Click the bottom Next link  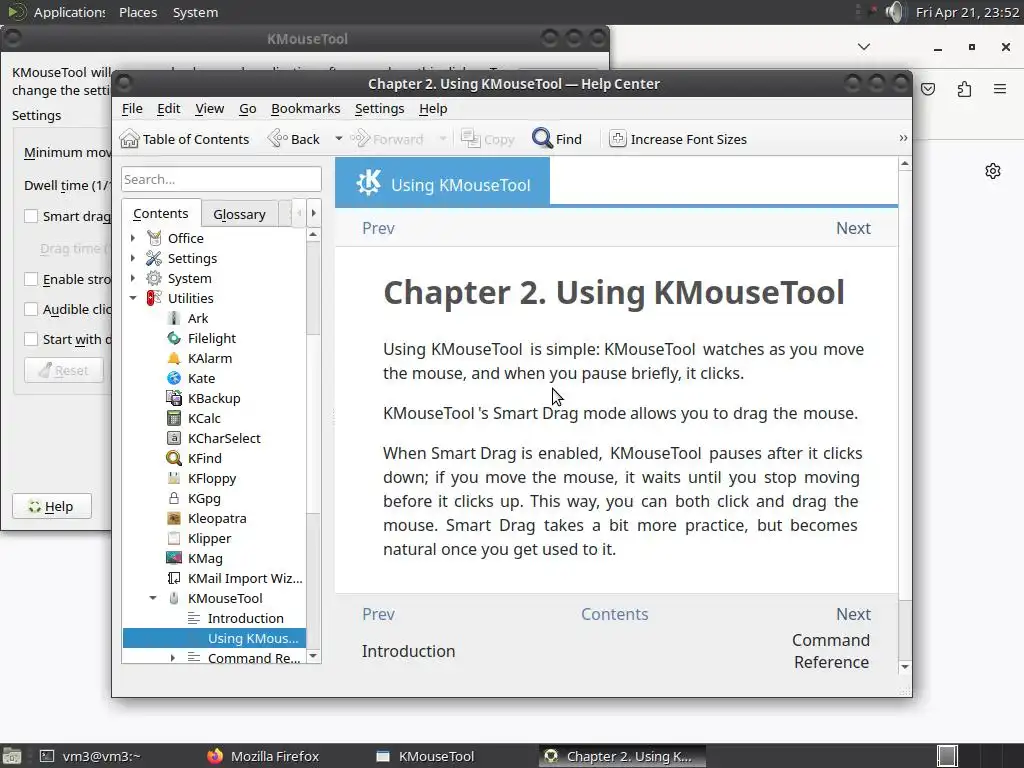(x=853, y=615)
